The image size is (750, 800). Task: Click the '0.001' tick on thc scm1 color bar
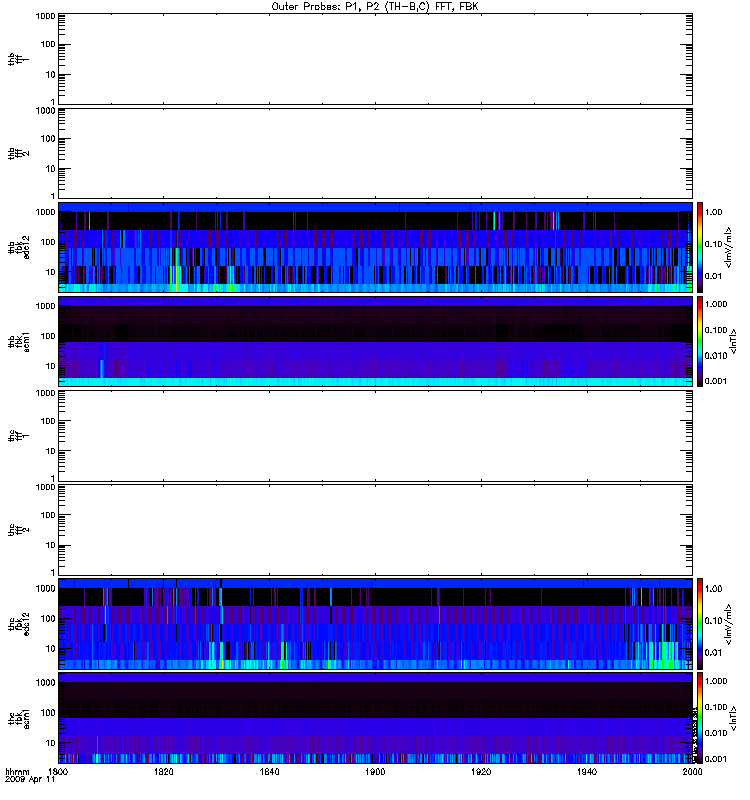coord(716,759)
